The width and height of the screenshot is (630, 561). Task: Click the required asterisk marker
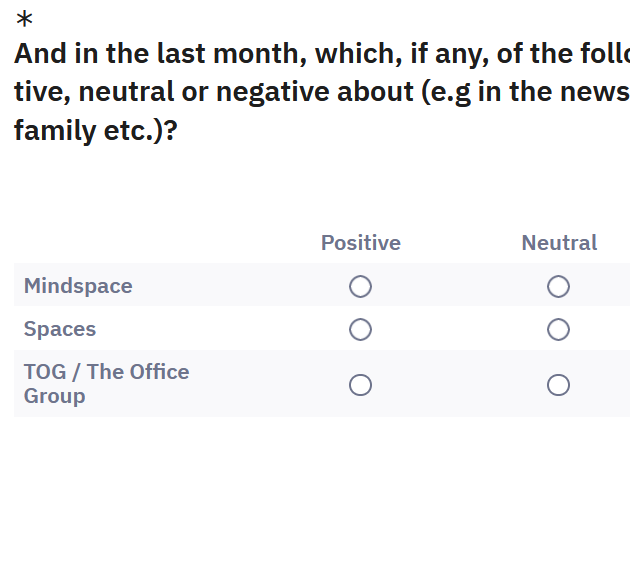24,19
